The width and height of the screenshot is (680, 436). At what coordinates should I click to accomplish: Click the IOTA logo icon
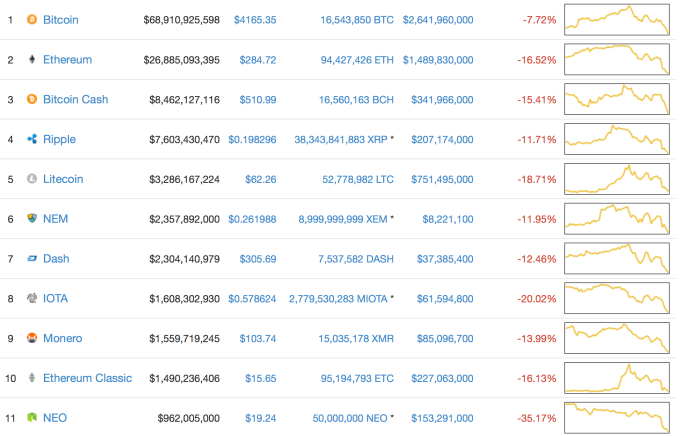31,298
